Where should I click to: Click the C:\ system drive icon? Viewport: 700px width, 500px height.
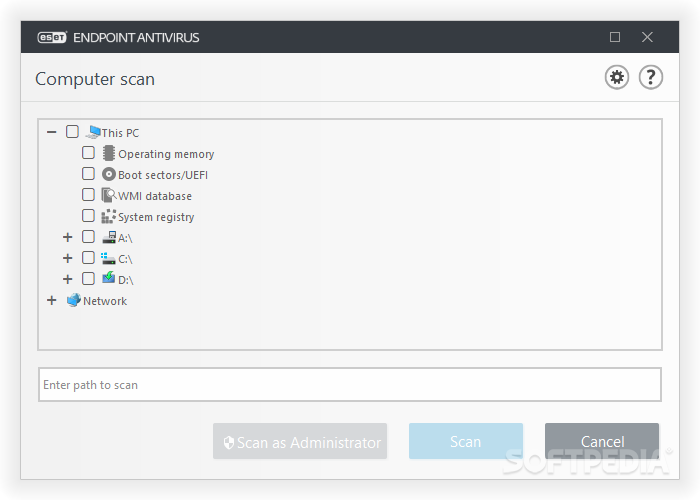tap(108, 258)
